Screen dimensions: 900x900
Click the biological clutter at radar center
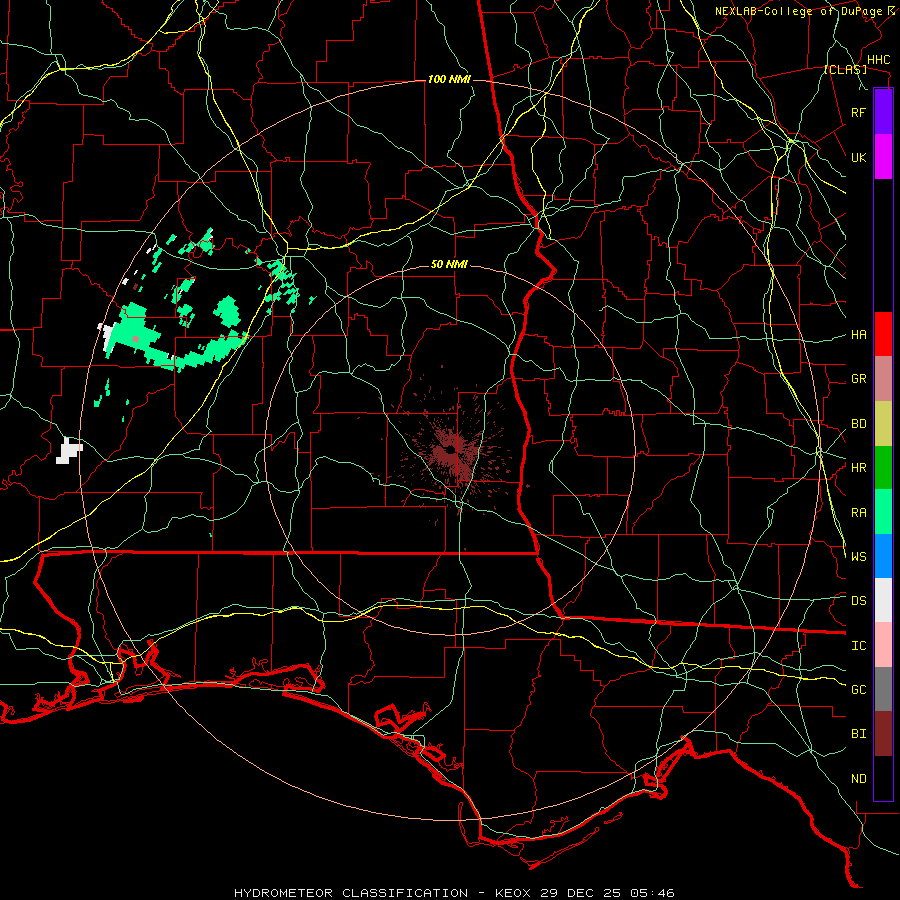pyautogui.click(x=451, y=451)
